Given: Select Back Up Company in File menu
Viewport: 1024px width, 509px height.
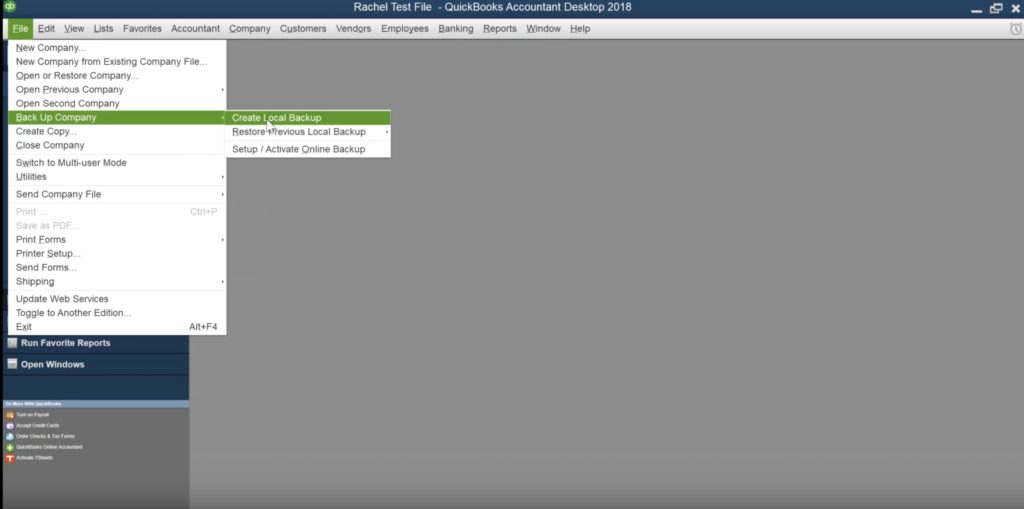Looking at the screenshot, I should (117, 118).
